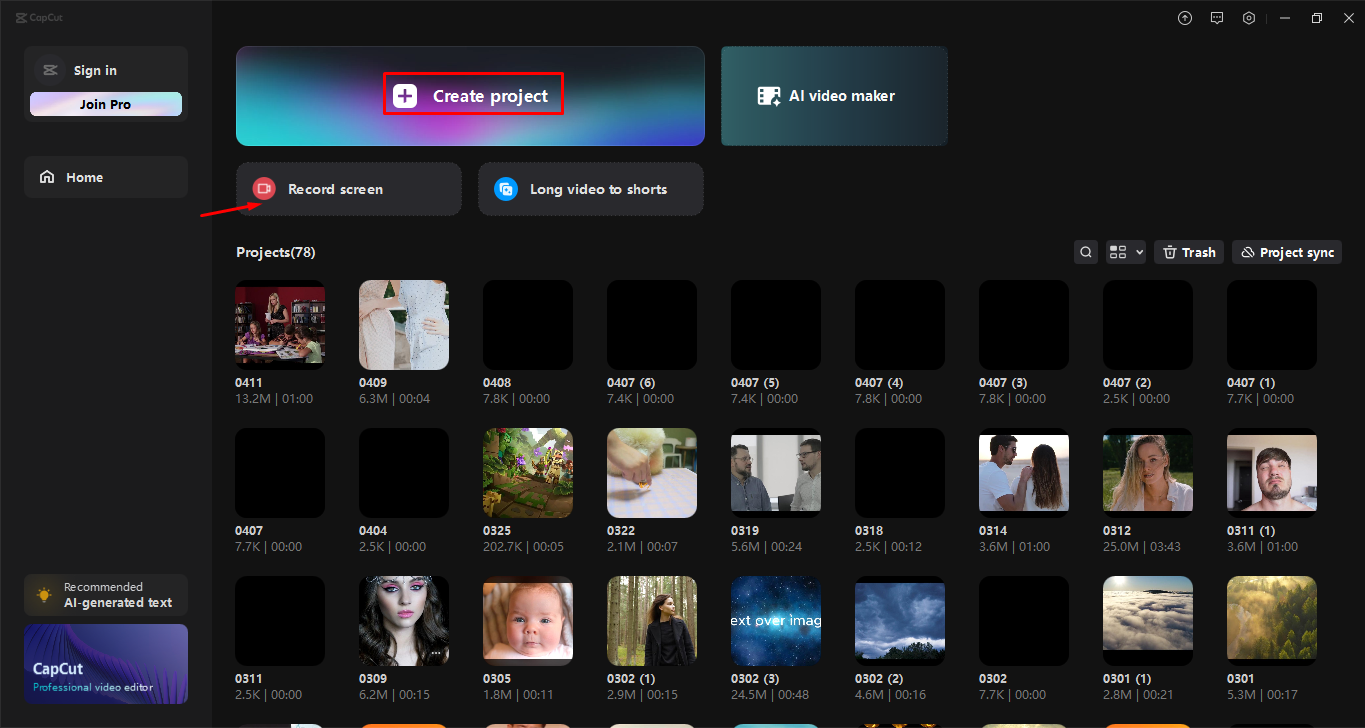This screenshot has height=728, width=1365.
Task: Open the hexagon settings icon
Action: click(1249, 18)
